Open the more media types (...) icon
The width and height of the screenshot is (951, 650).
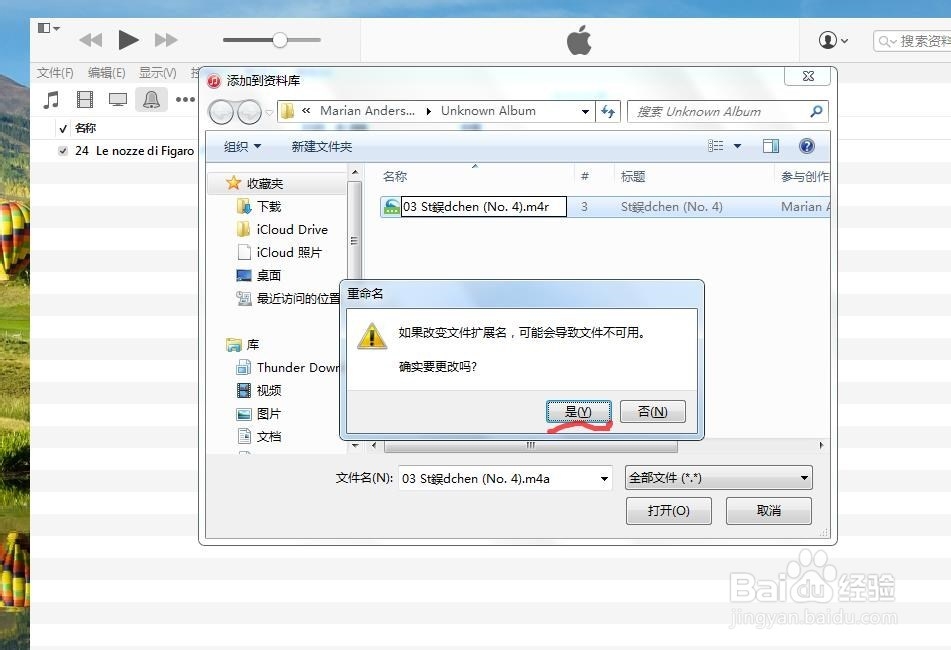[184, 98]
